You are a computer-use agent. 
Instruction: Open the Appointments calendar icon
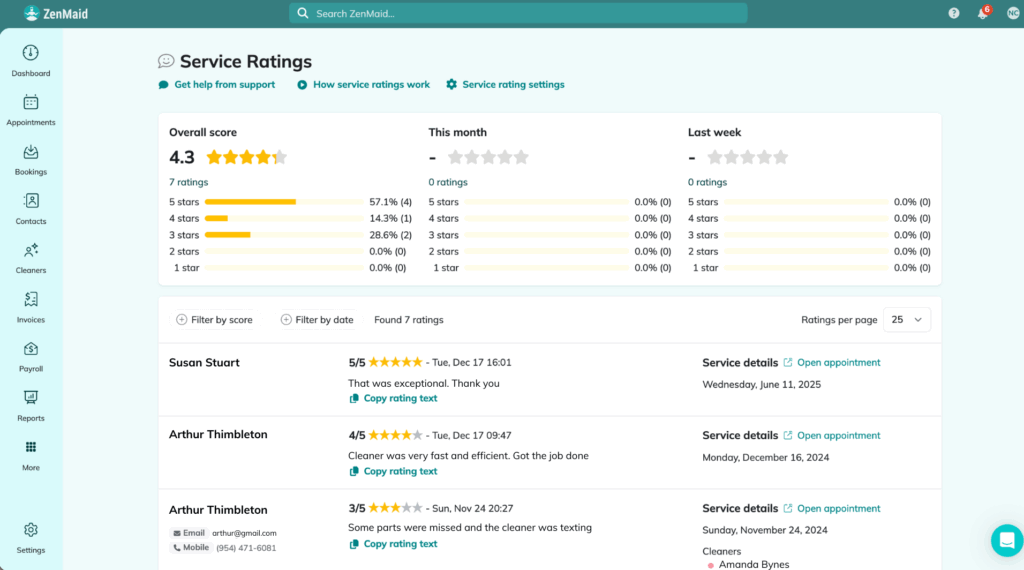coord(31,102)
